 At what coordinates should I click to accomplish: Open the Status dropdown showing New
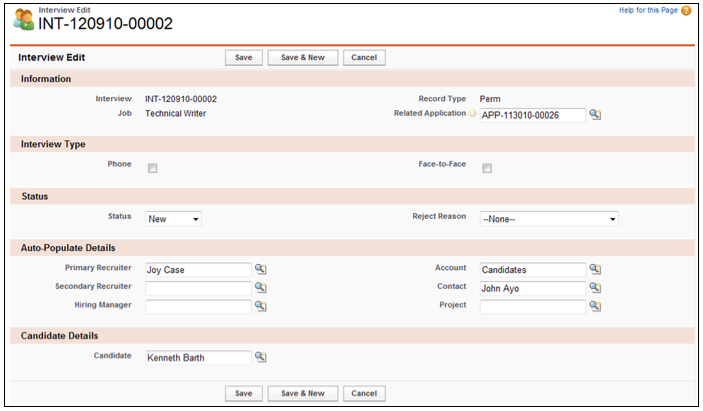pos(173,219)
